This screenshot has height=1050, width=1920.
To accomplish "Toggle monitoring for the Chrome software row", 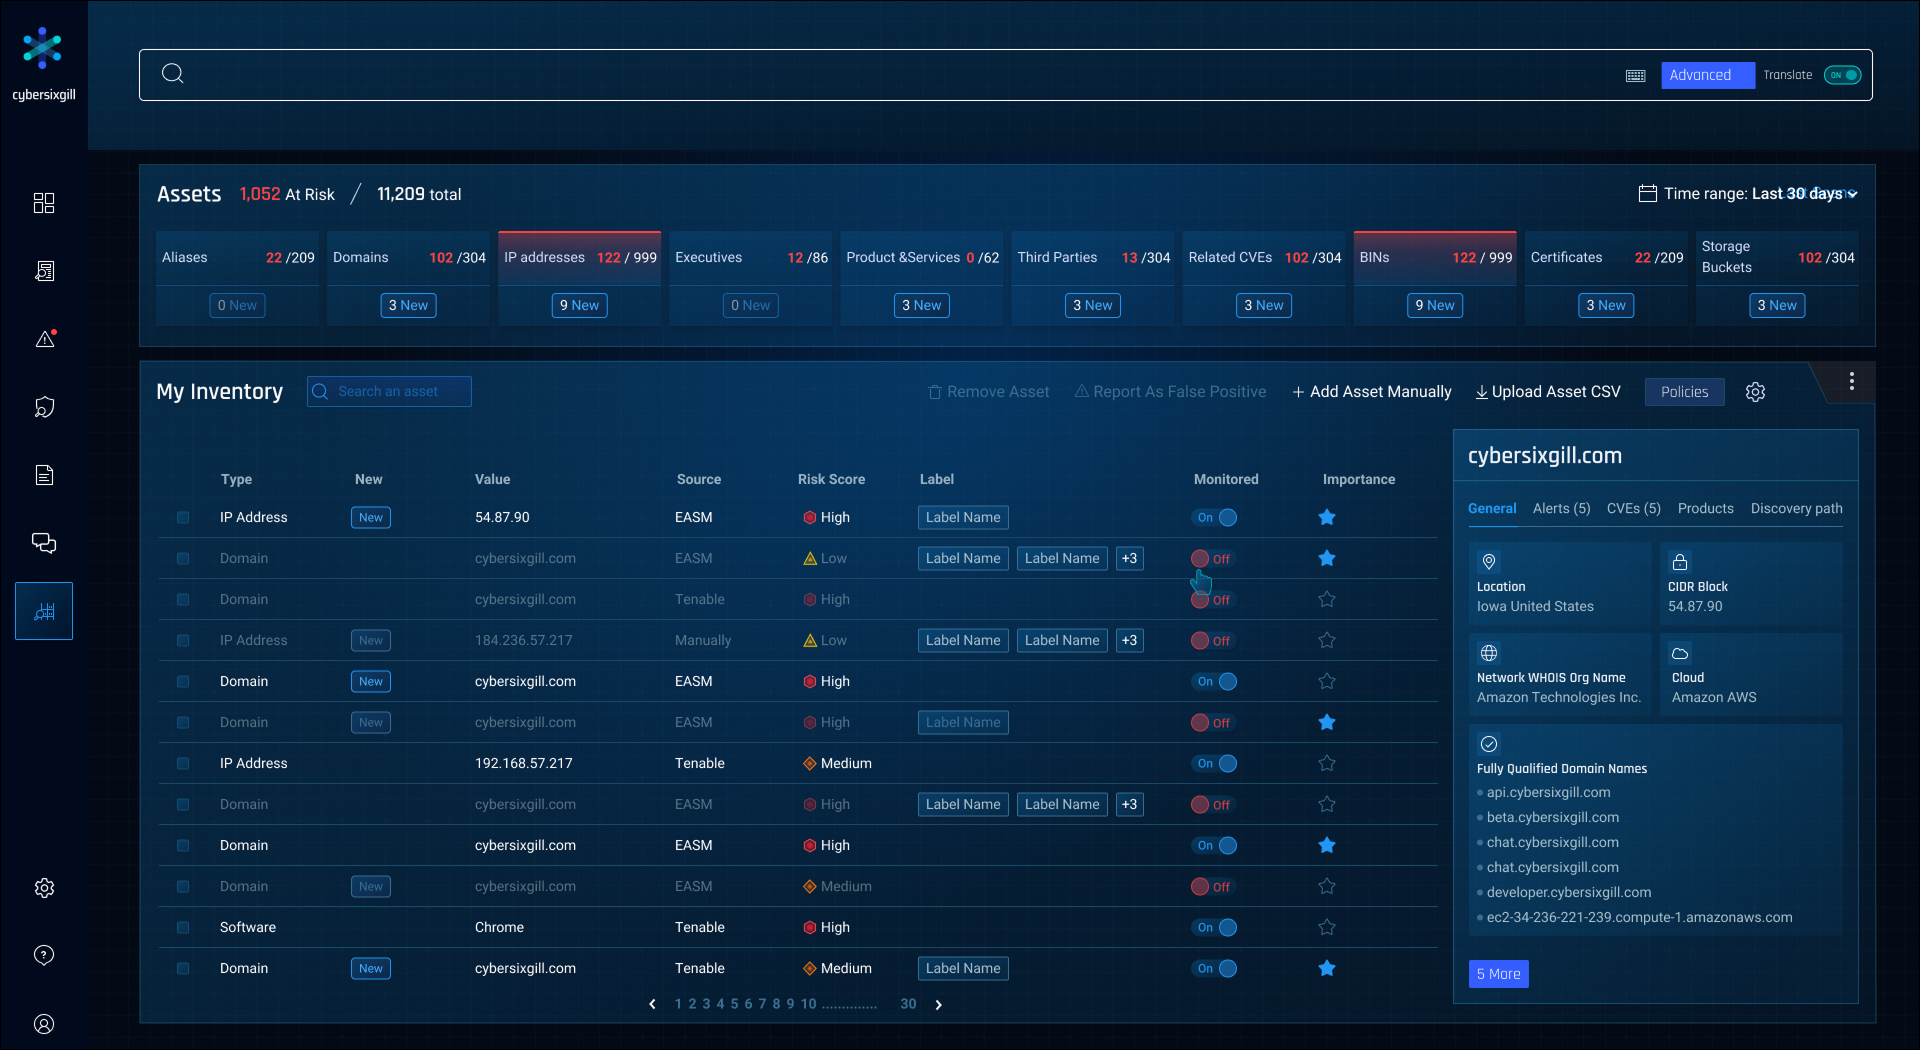I will pos(1216,927).
